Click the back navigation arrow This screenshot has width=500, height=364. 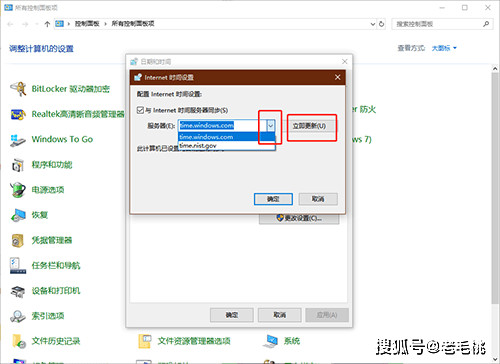point(10,24)
